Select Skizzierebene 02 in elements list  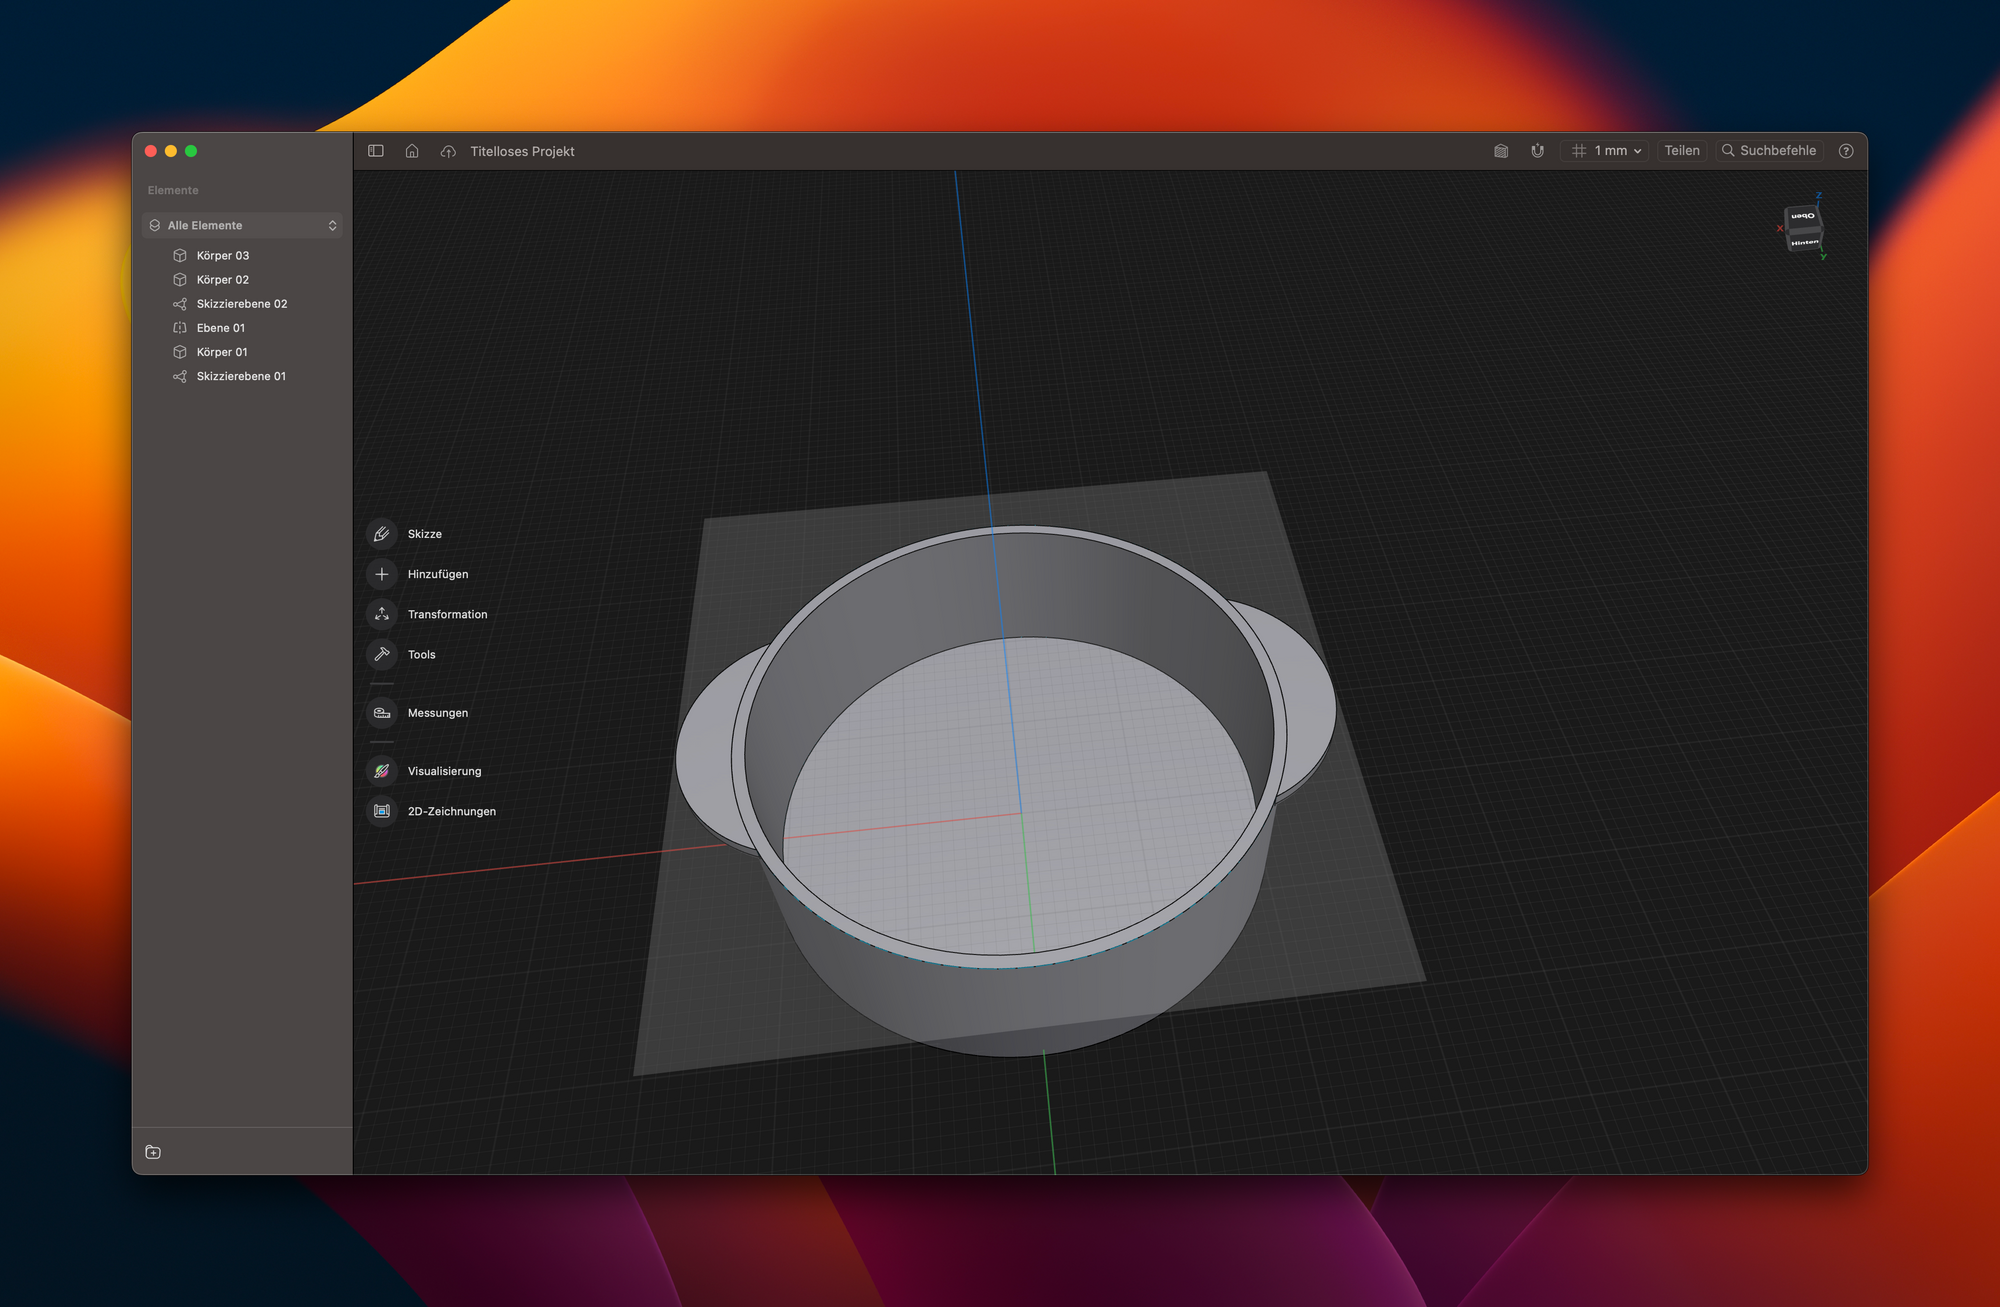(x=239, y=303)
